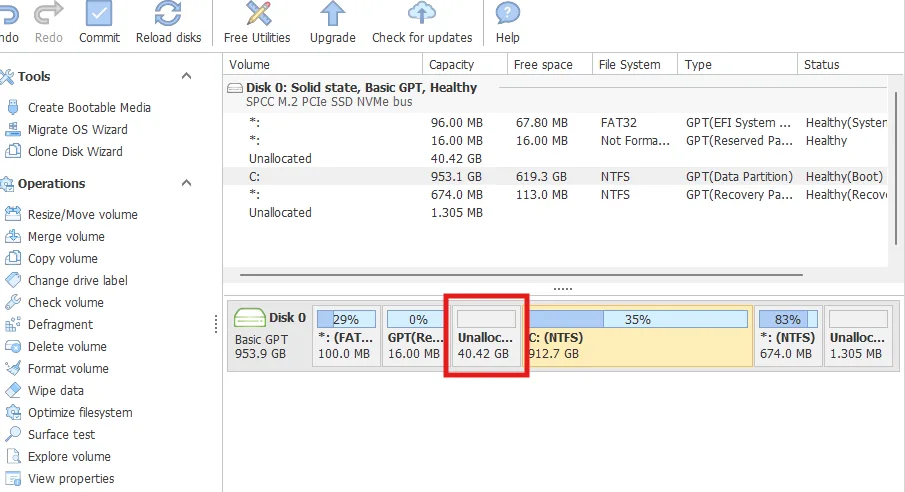This screenshot has width=905, height=492.
Task: Select the 1.305 MB Unallocated list row
Action: (555, 213)
